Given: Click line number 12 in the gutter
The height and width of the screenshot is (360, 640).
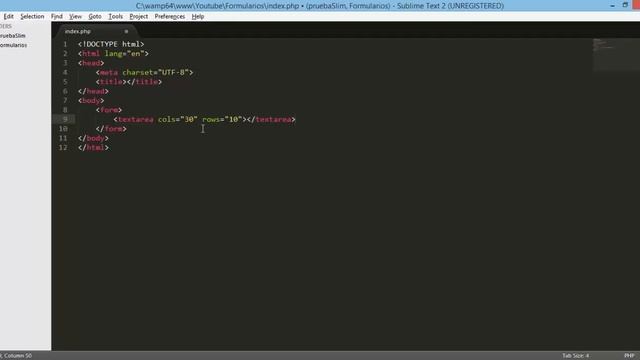Looking at the screenshot, I should (x=63, y=147).
